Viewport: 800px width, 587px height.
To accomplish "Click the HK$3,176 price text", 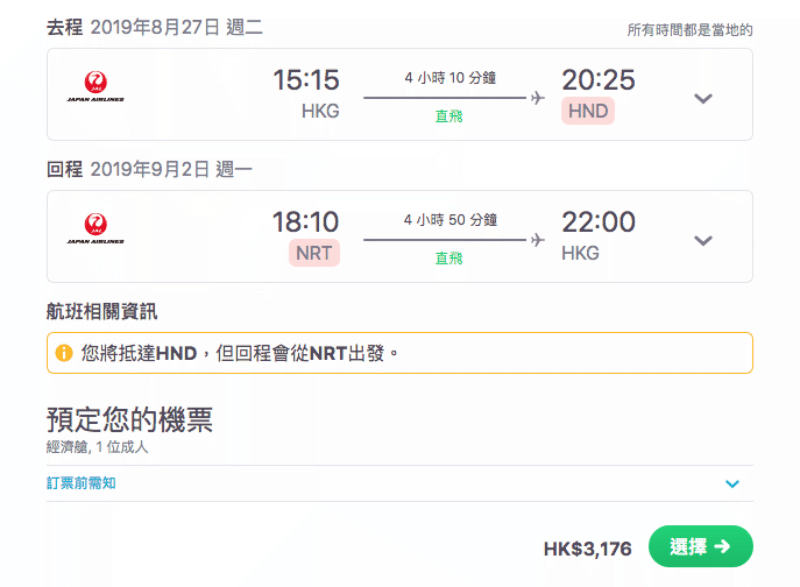I will 588,549.
